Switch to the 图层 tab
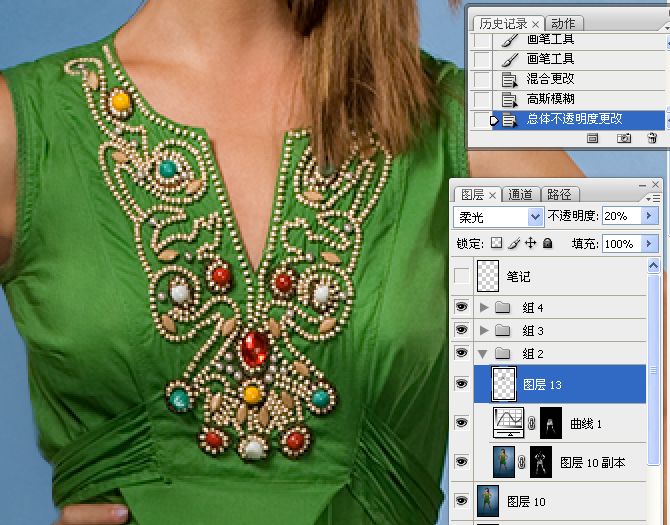Screen dimensions: 670x525 pos(473,195)
